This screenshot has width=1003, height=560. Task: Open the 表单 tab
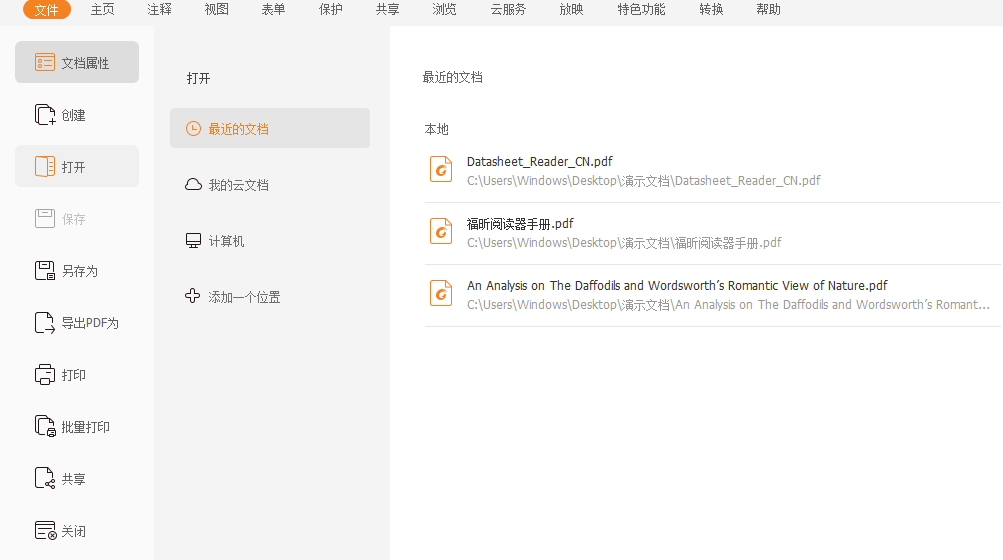273,10
